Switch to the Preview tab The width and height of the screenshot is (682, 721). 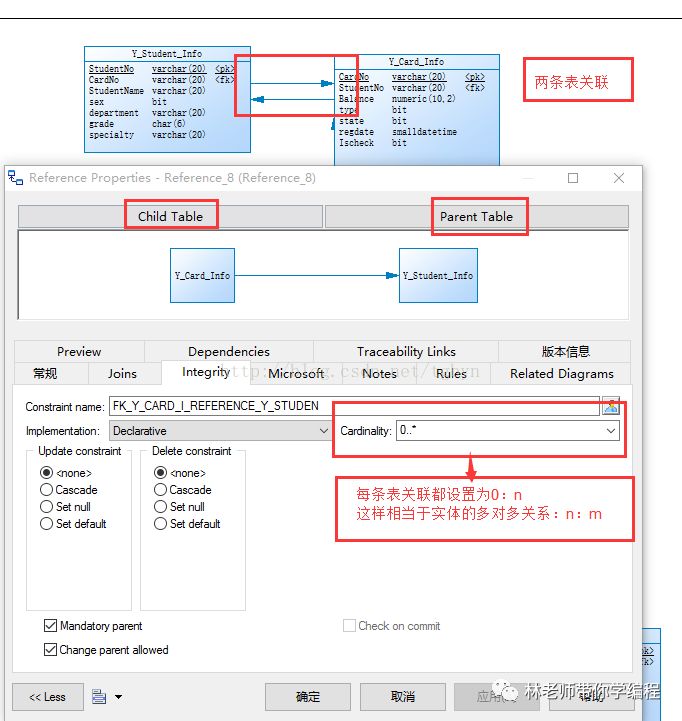79,352
